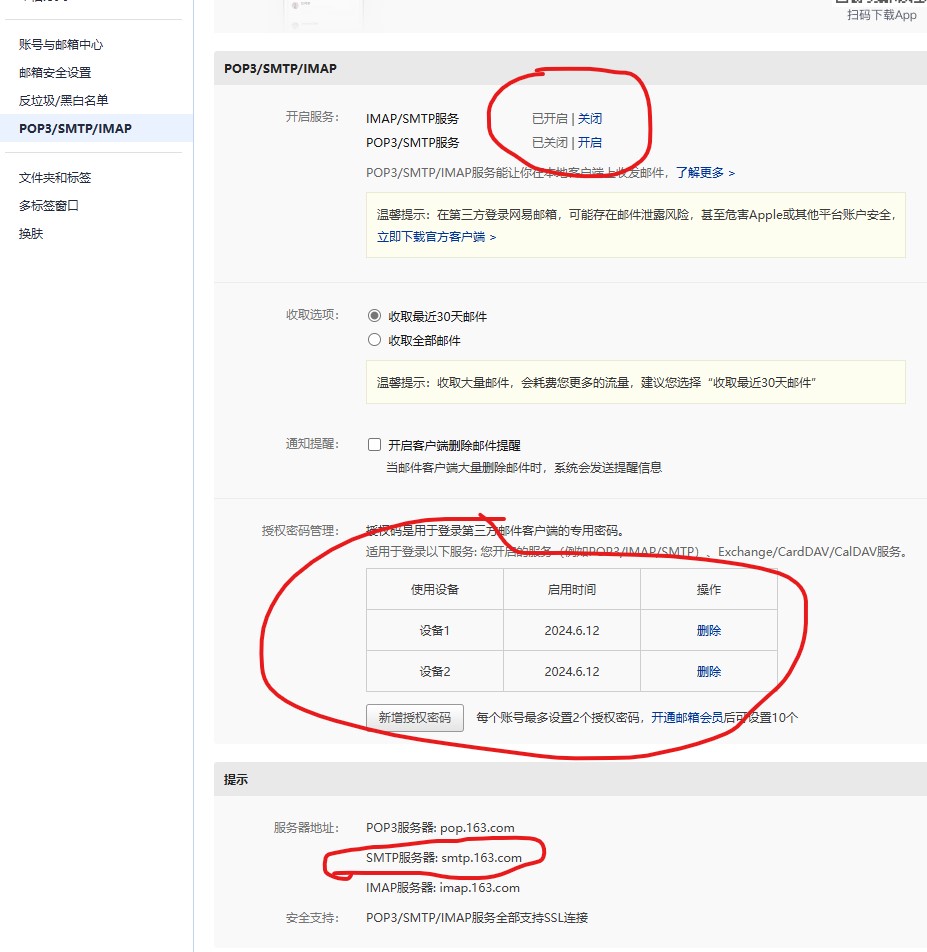This screenshot has height=952, width=927.
Task: Click the imap.163.com server address text
Action: (x=480, y=888)
